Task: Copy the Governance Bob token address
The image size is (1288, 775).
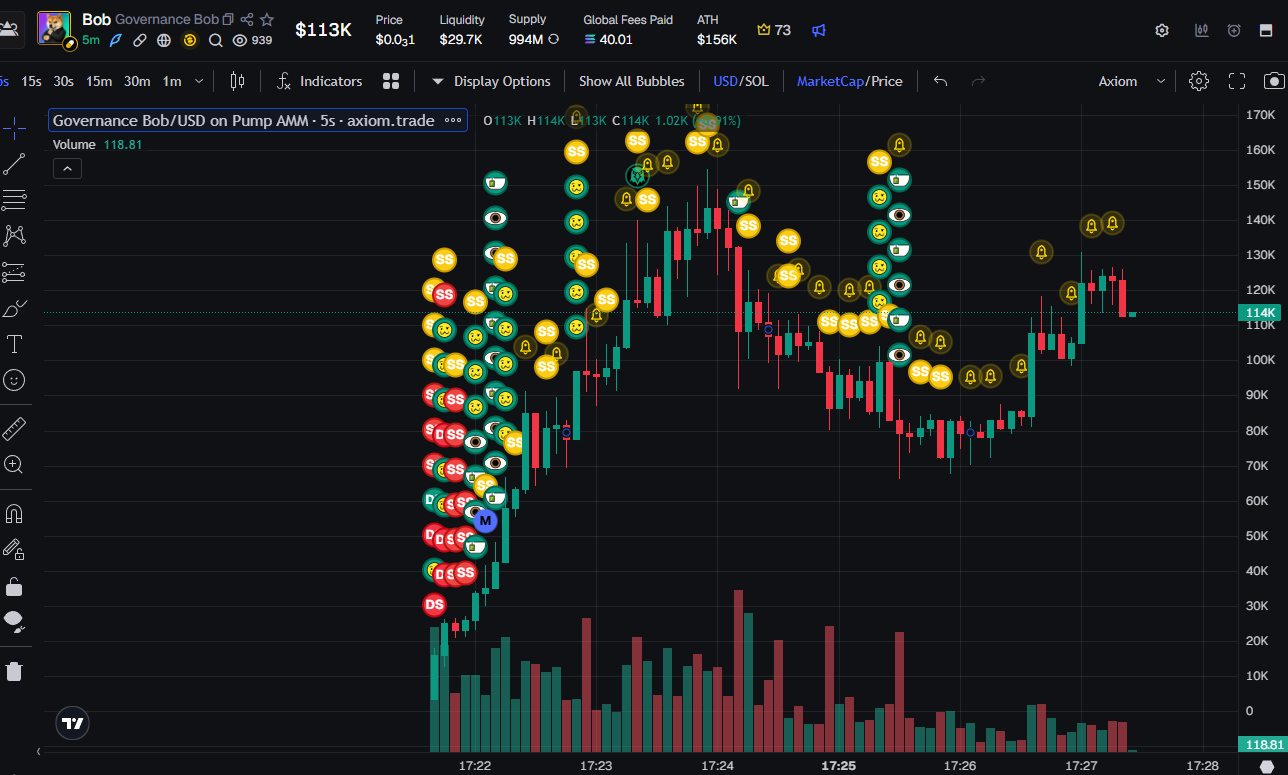Action: pyautogui.click(x=229, y=19)
